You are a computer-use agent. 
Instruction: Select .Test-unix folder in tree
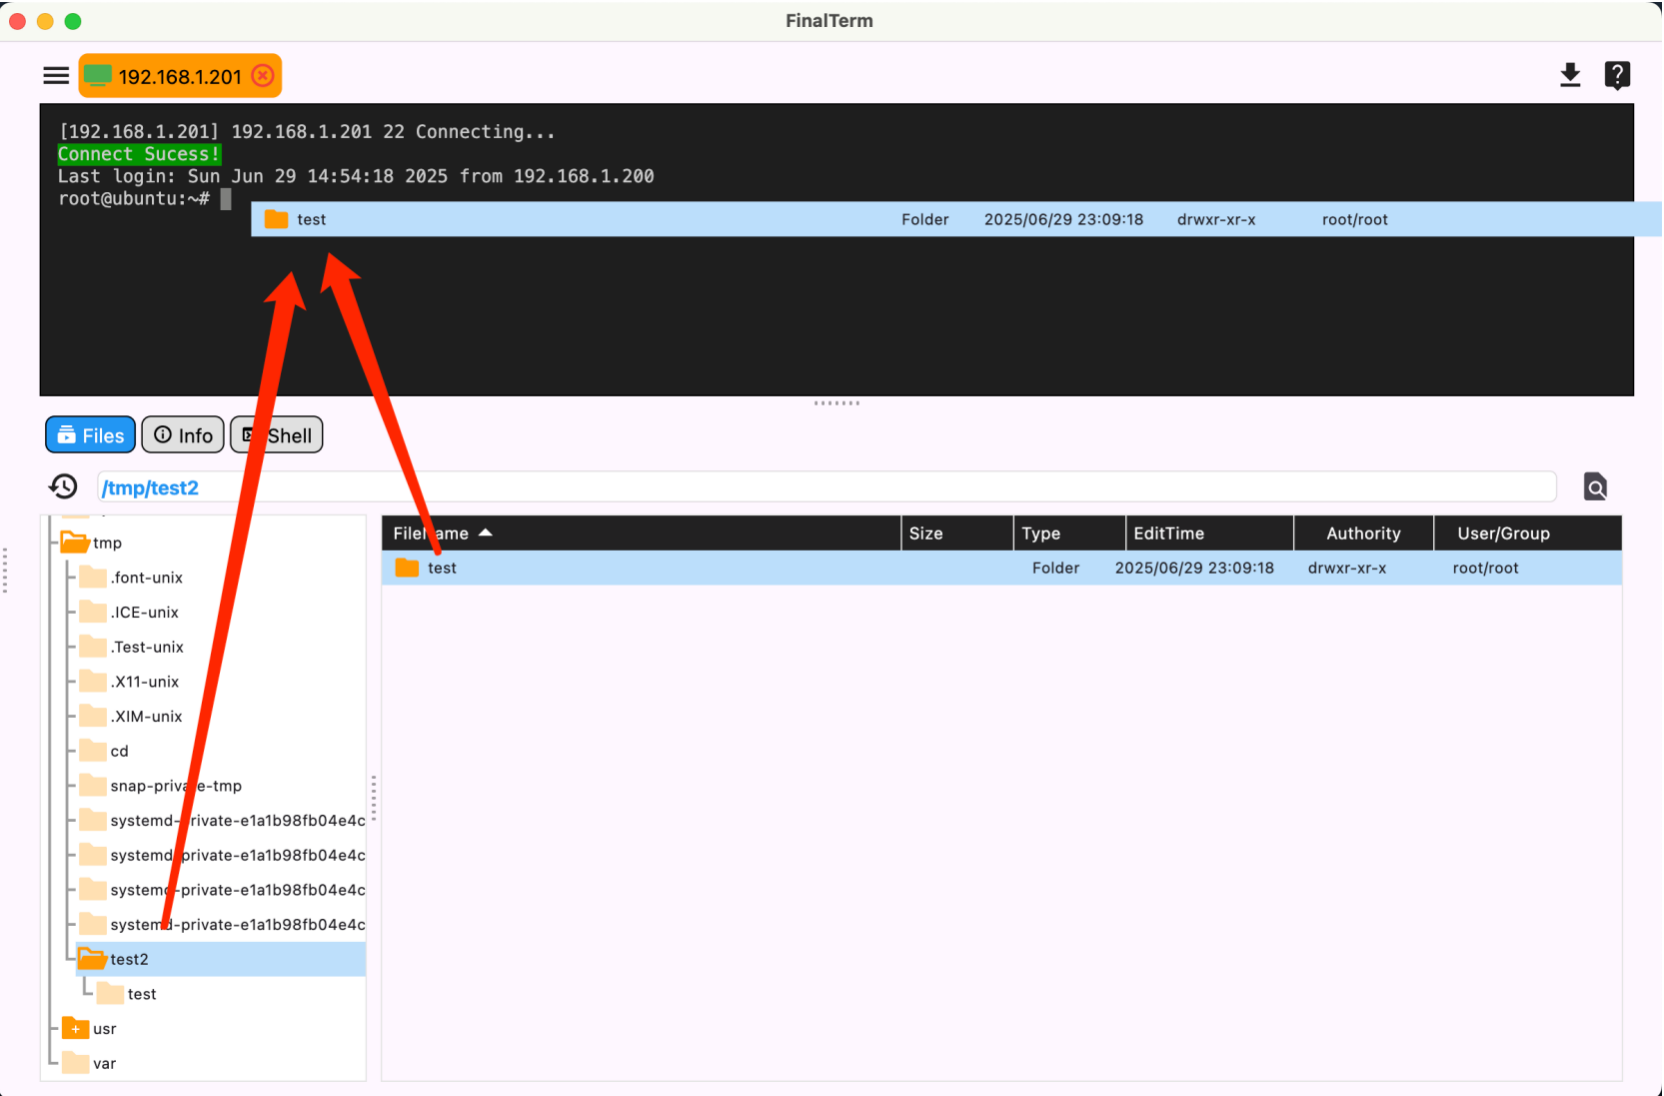tap(147, 647)
